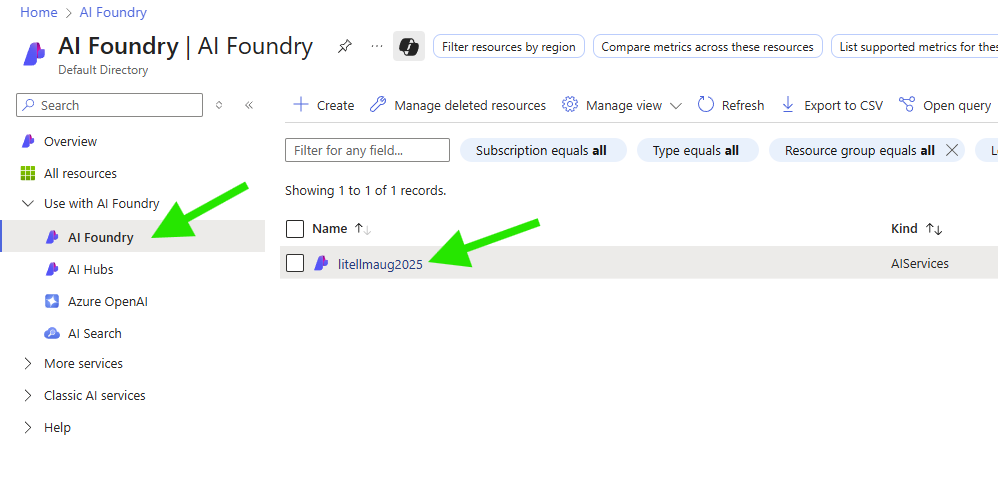Click the Overview sidebar icon
The image size is (998, 477).
[x=27, y=141]
